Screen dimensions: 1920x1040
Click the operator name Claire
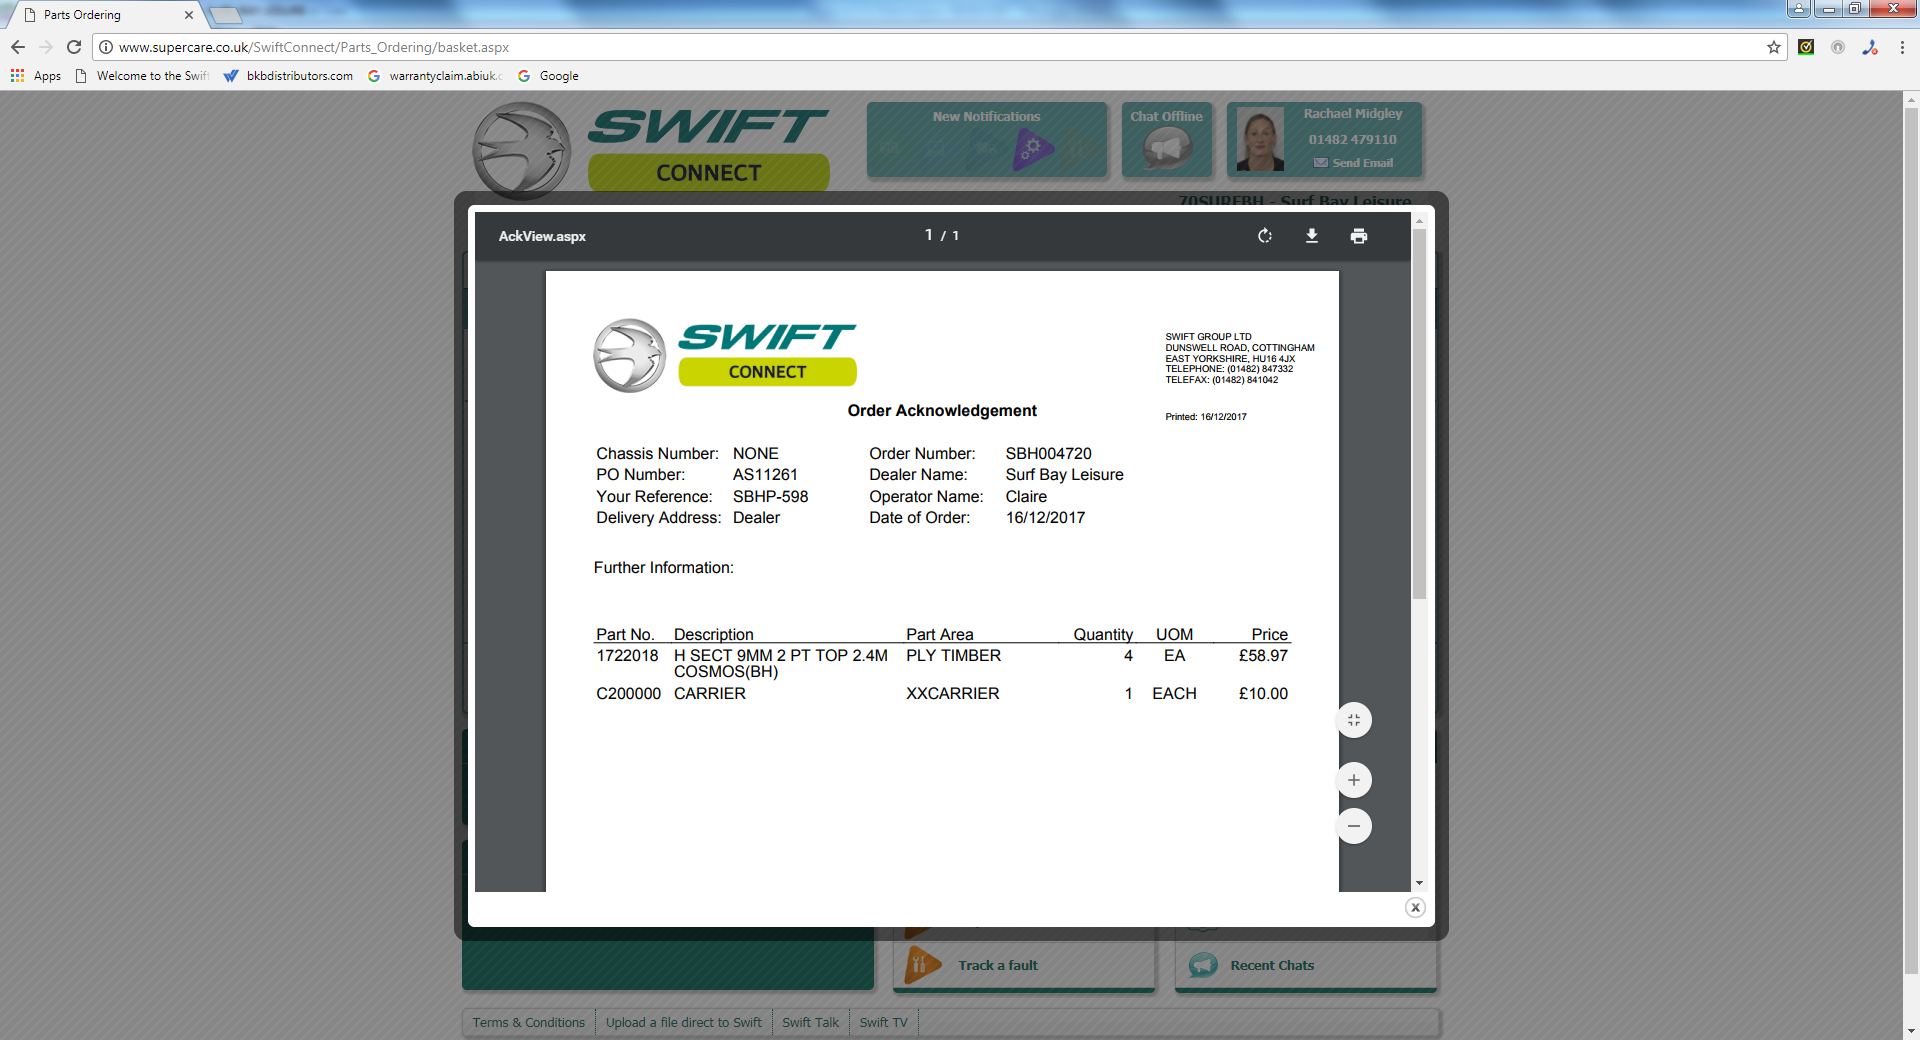point(1026,497)
